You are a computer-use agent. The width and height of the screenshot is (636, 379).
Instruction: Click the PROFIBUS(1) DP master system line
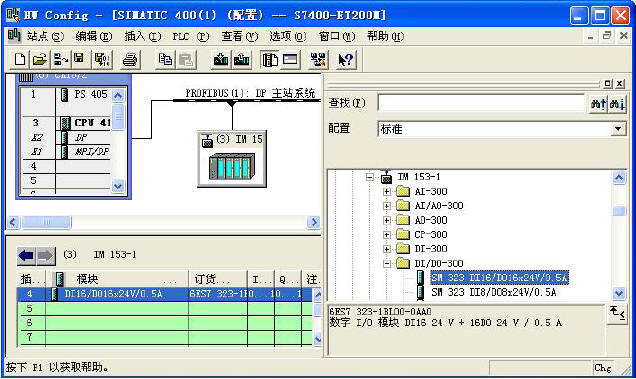[x=247, y=100]
